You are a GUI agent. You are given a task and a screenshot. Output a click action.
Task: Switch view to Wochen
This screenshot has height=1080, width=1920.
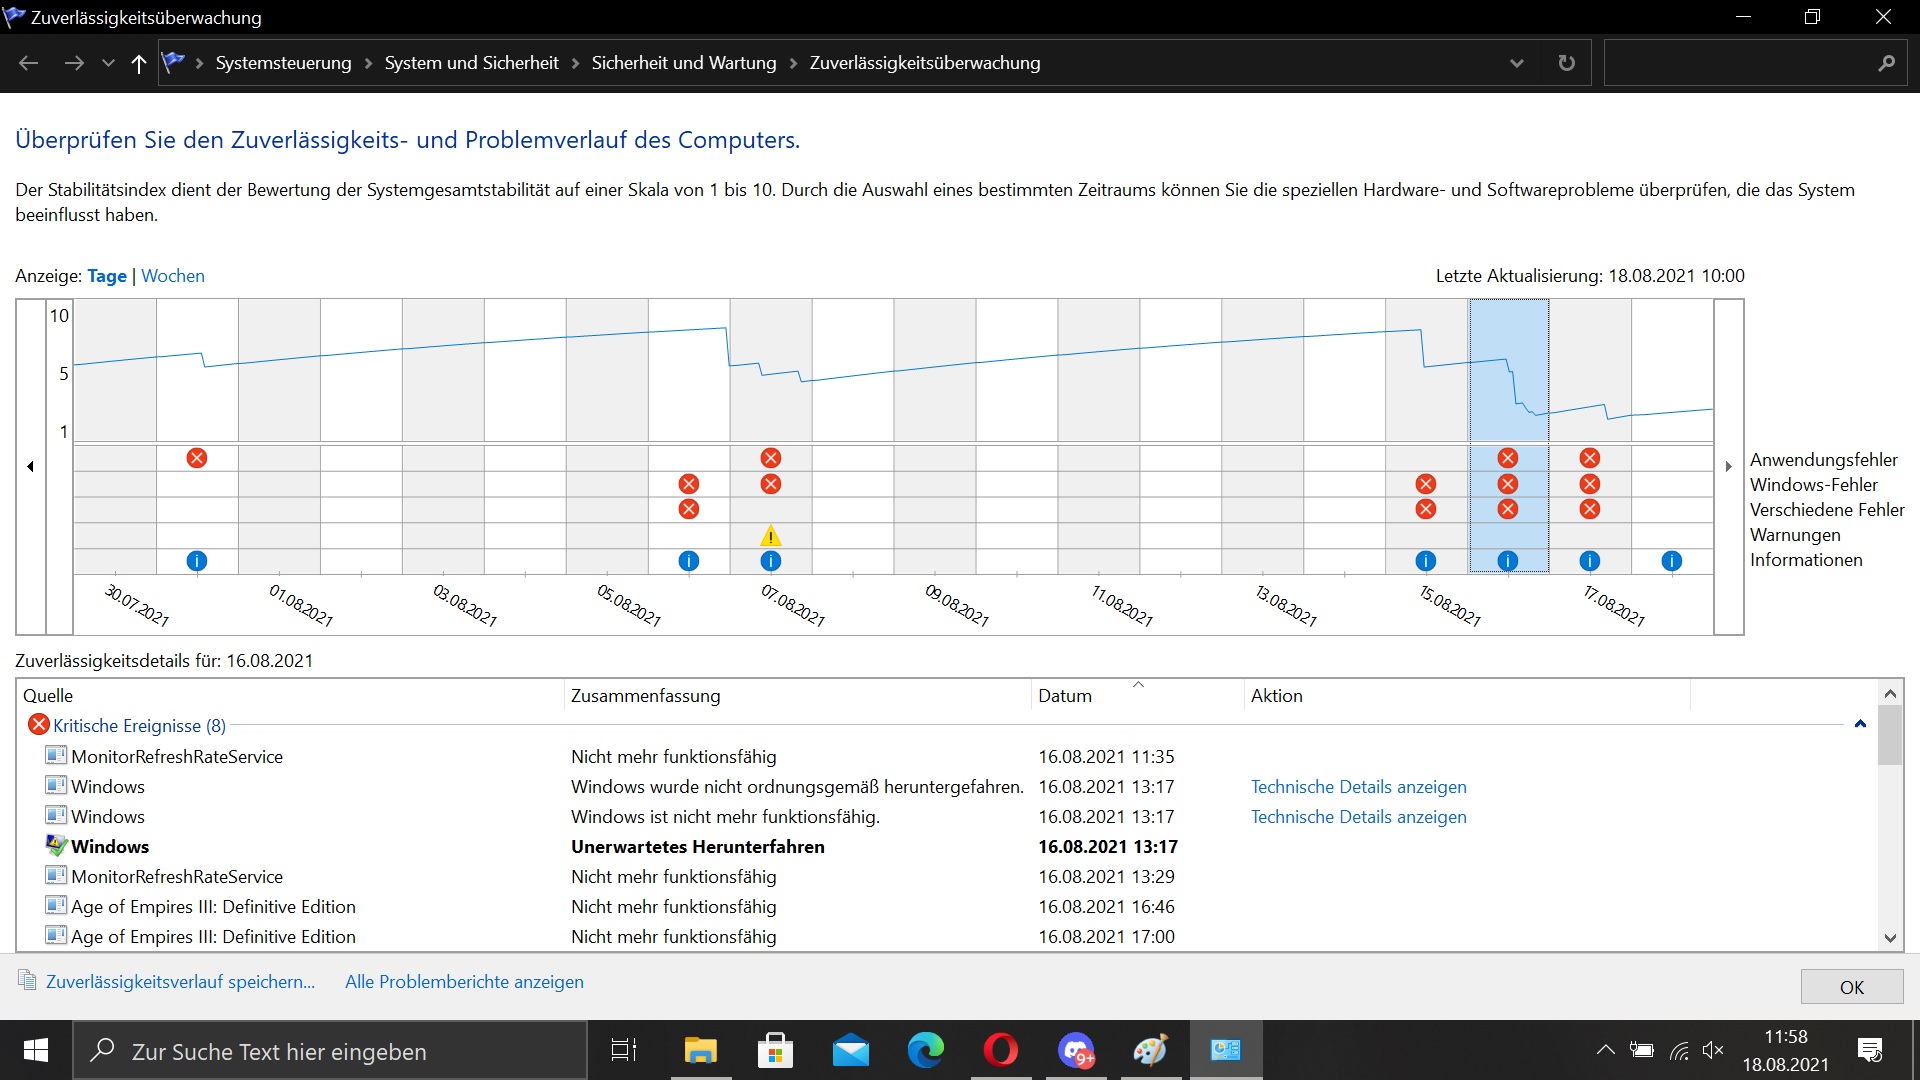[173, 276]
